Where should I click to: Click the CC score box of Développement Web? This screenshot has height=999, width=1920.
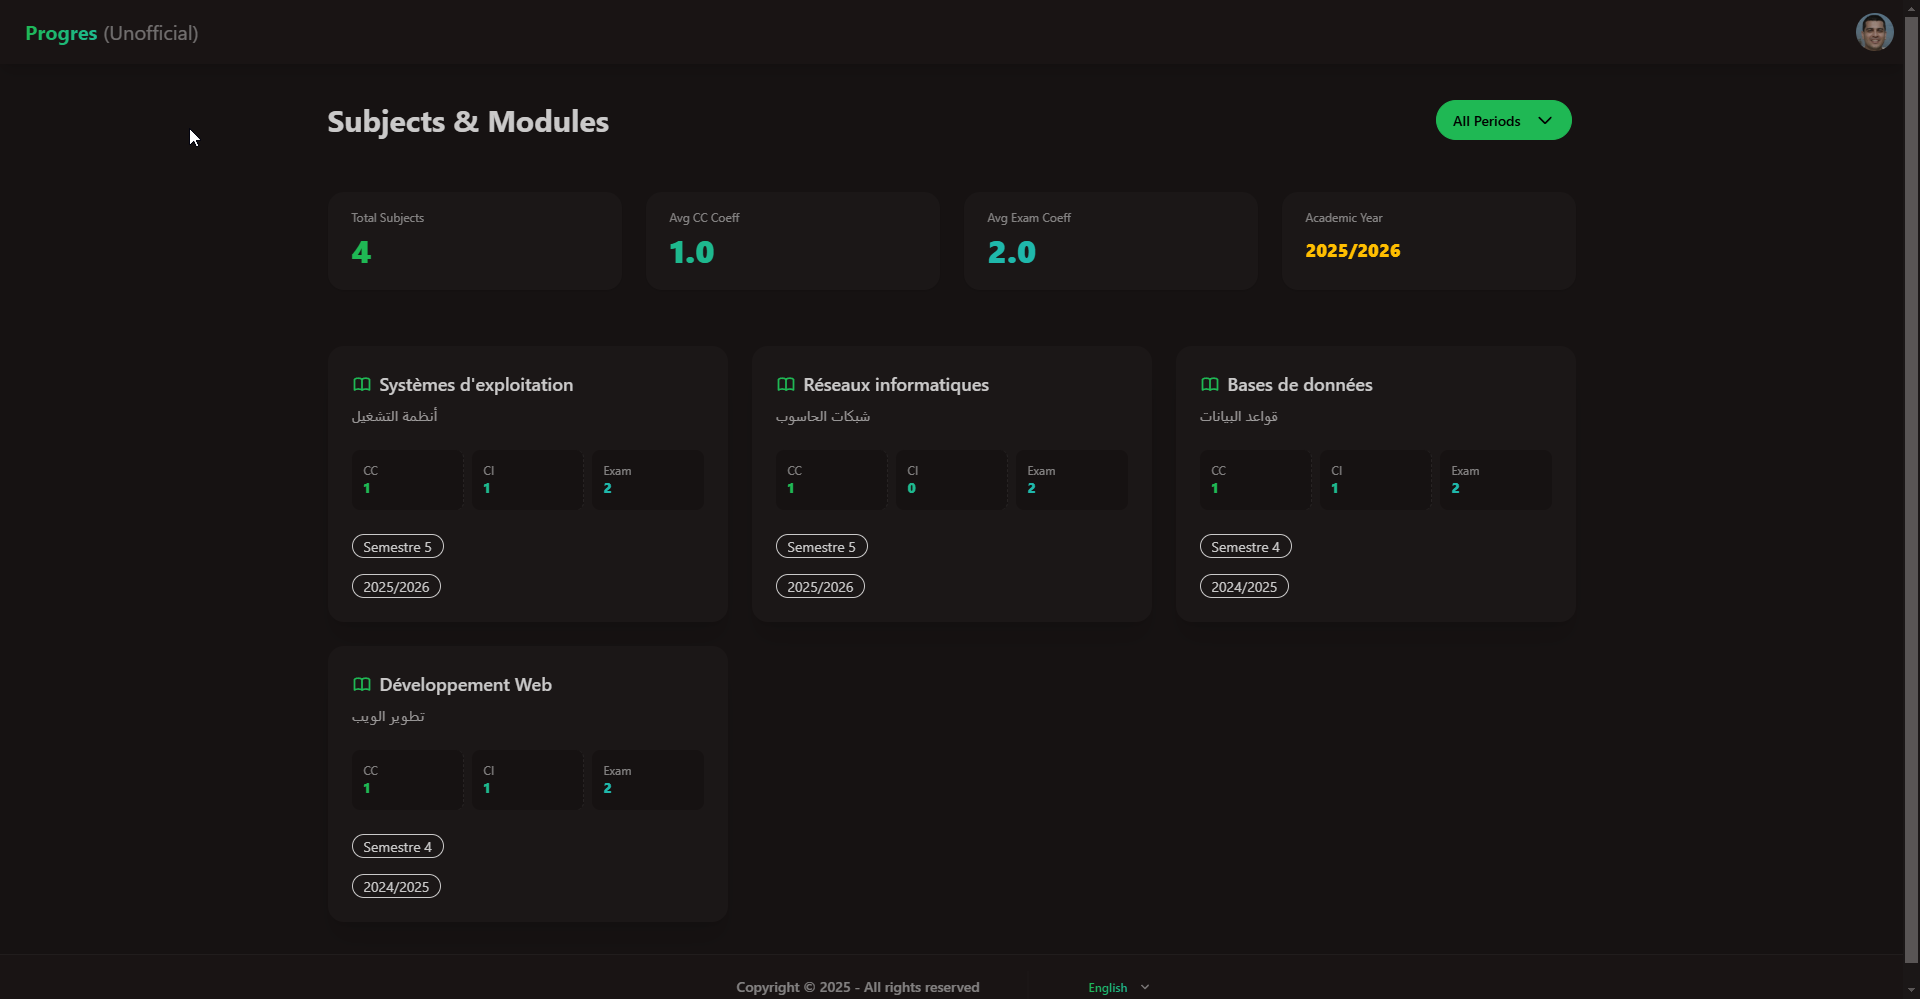pos(406,779)
